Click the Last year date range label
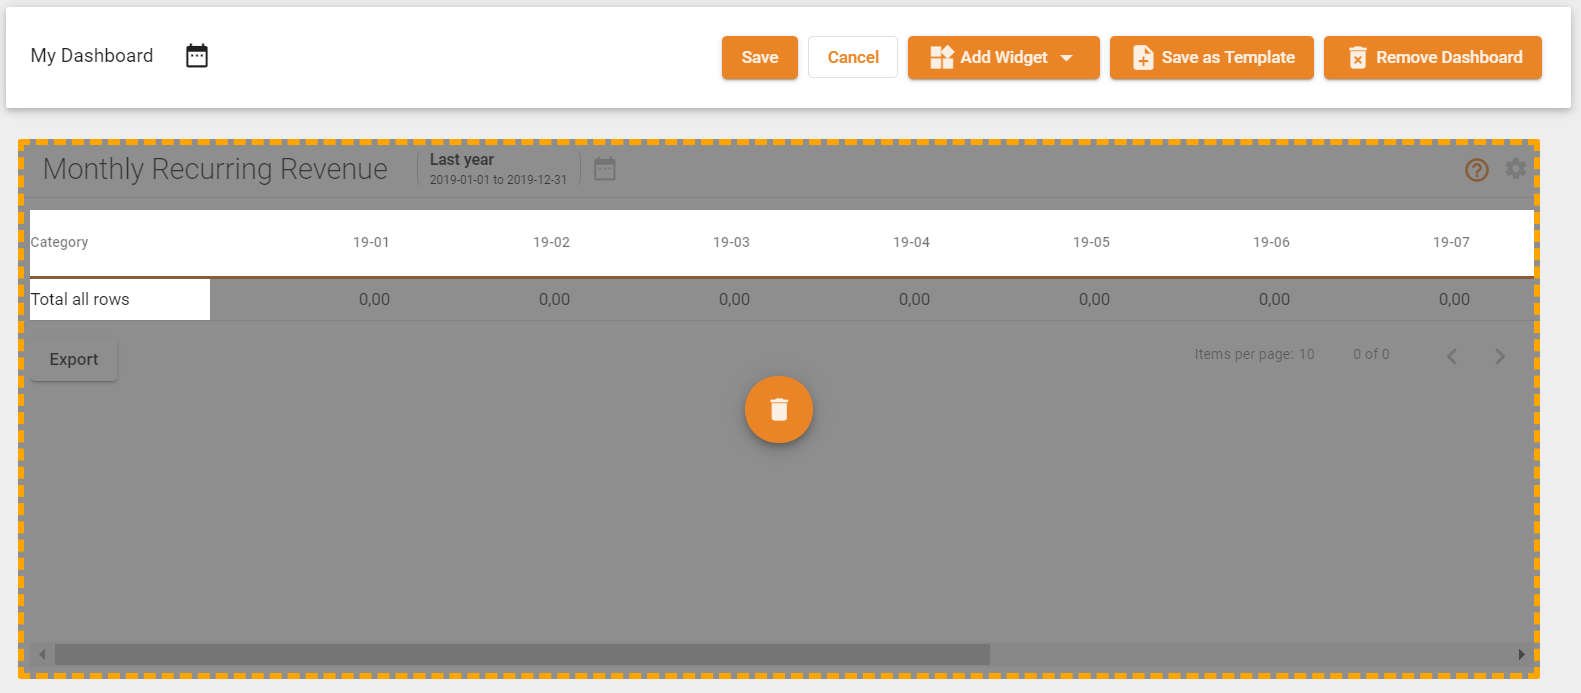 (462, 159)
